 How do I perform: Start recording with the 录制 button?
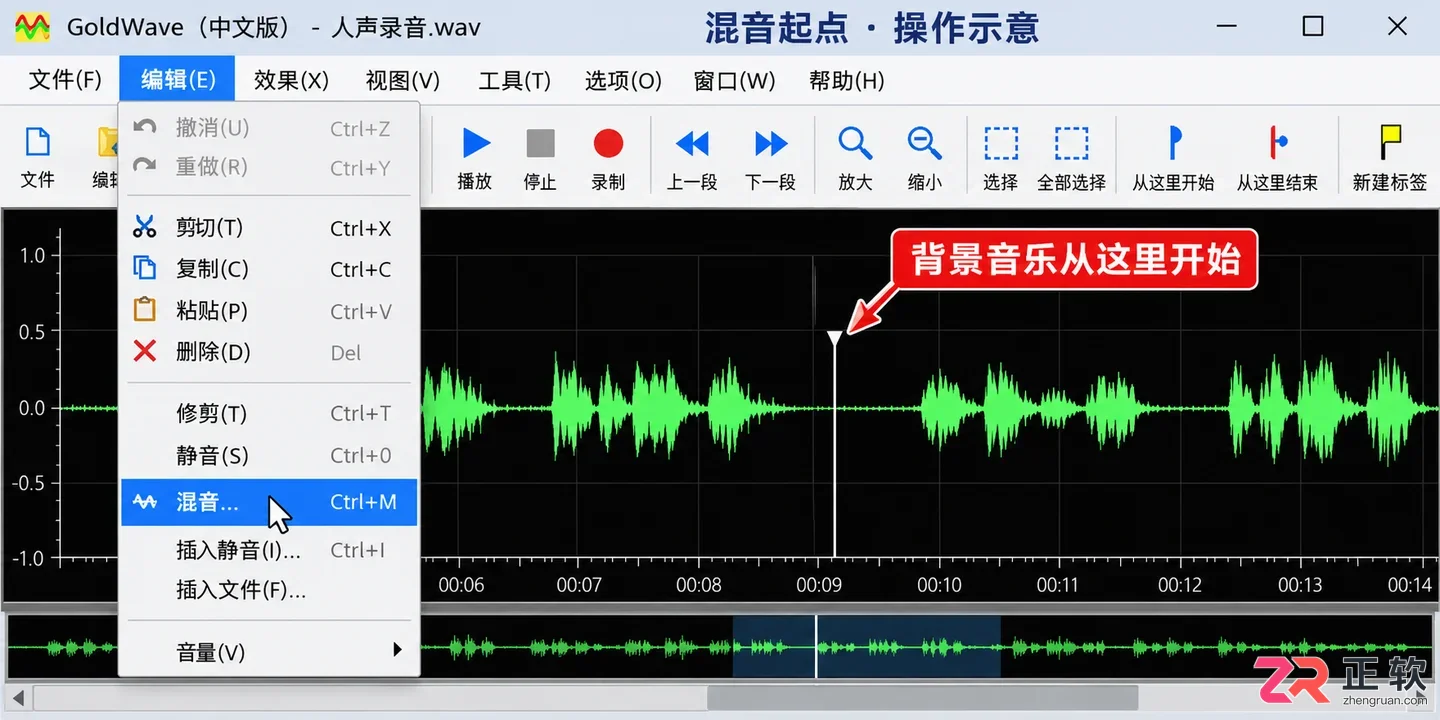[x=608, y=144]
